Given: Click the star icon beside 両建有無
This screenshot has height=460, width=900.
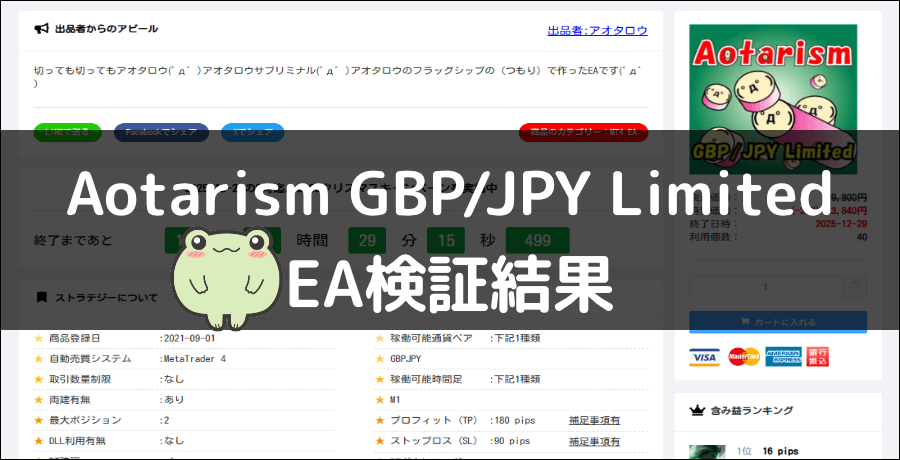Looking at the screenshot, I should pos(39,400).
